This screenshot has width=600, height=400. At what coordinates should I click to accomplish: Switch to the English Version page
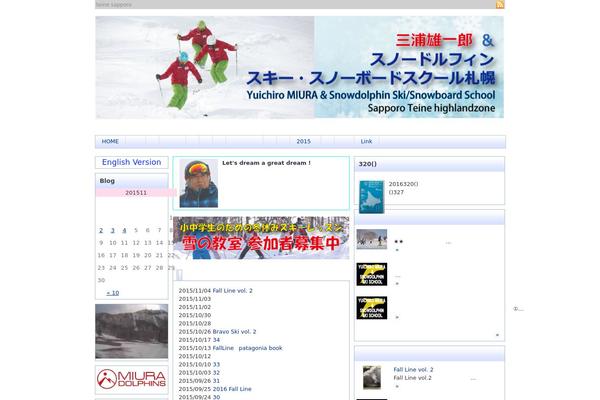point(132,162)
